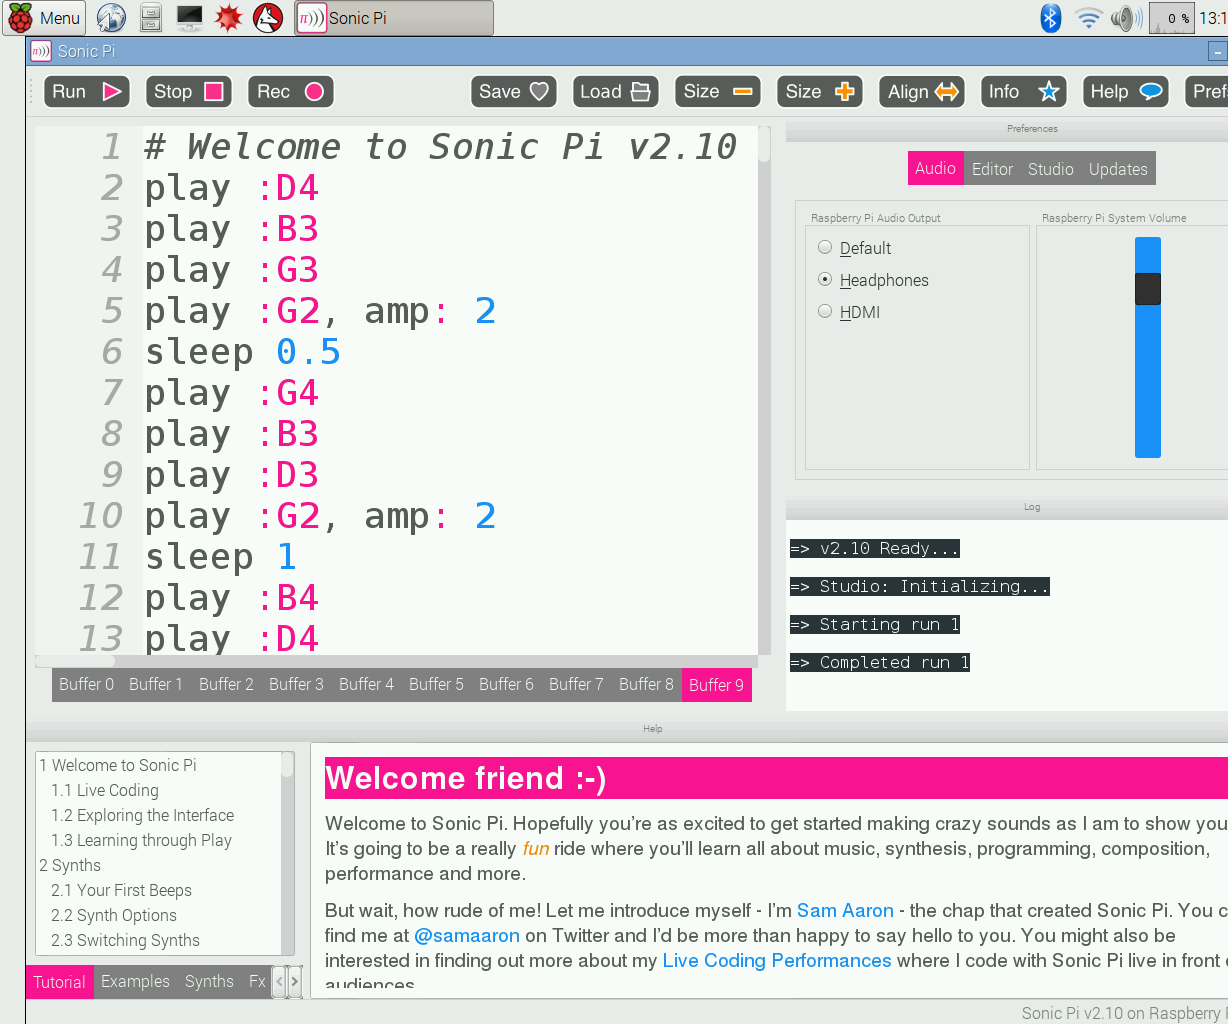This screenshot has width=1228, height=1024.
Task: Select the Buffer 9 tab
Action: click(x=716, y=685)
